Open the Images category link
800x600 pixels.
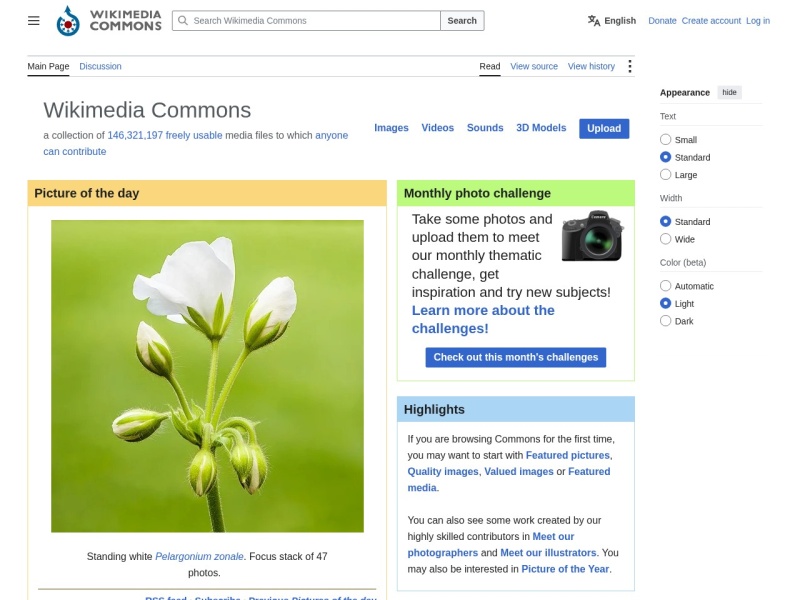(x=391, y=128)
